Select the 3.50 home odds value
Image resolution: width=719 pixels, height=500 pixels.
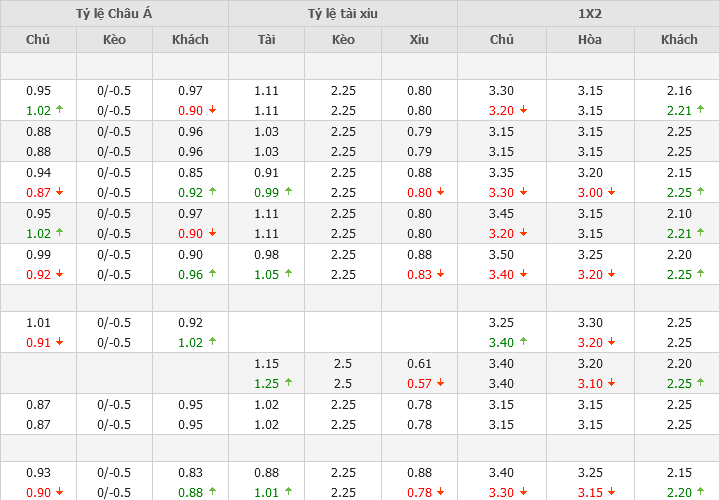tap(501, 255)
